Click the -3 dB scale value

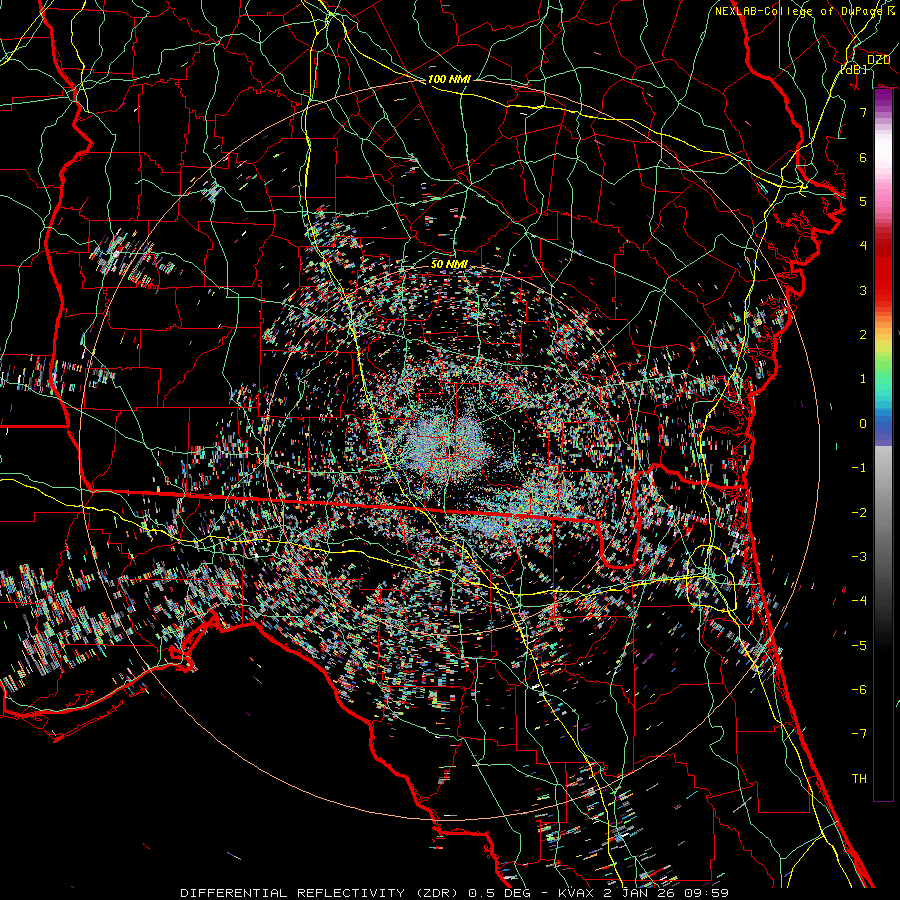[x=859, y=557]
